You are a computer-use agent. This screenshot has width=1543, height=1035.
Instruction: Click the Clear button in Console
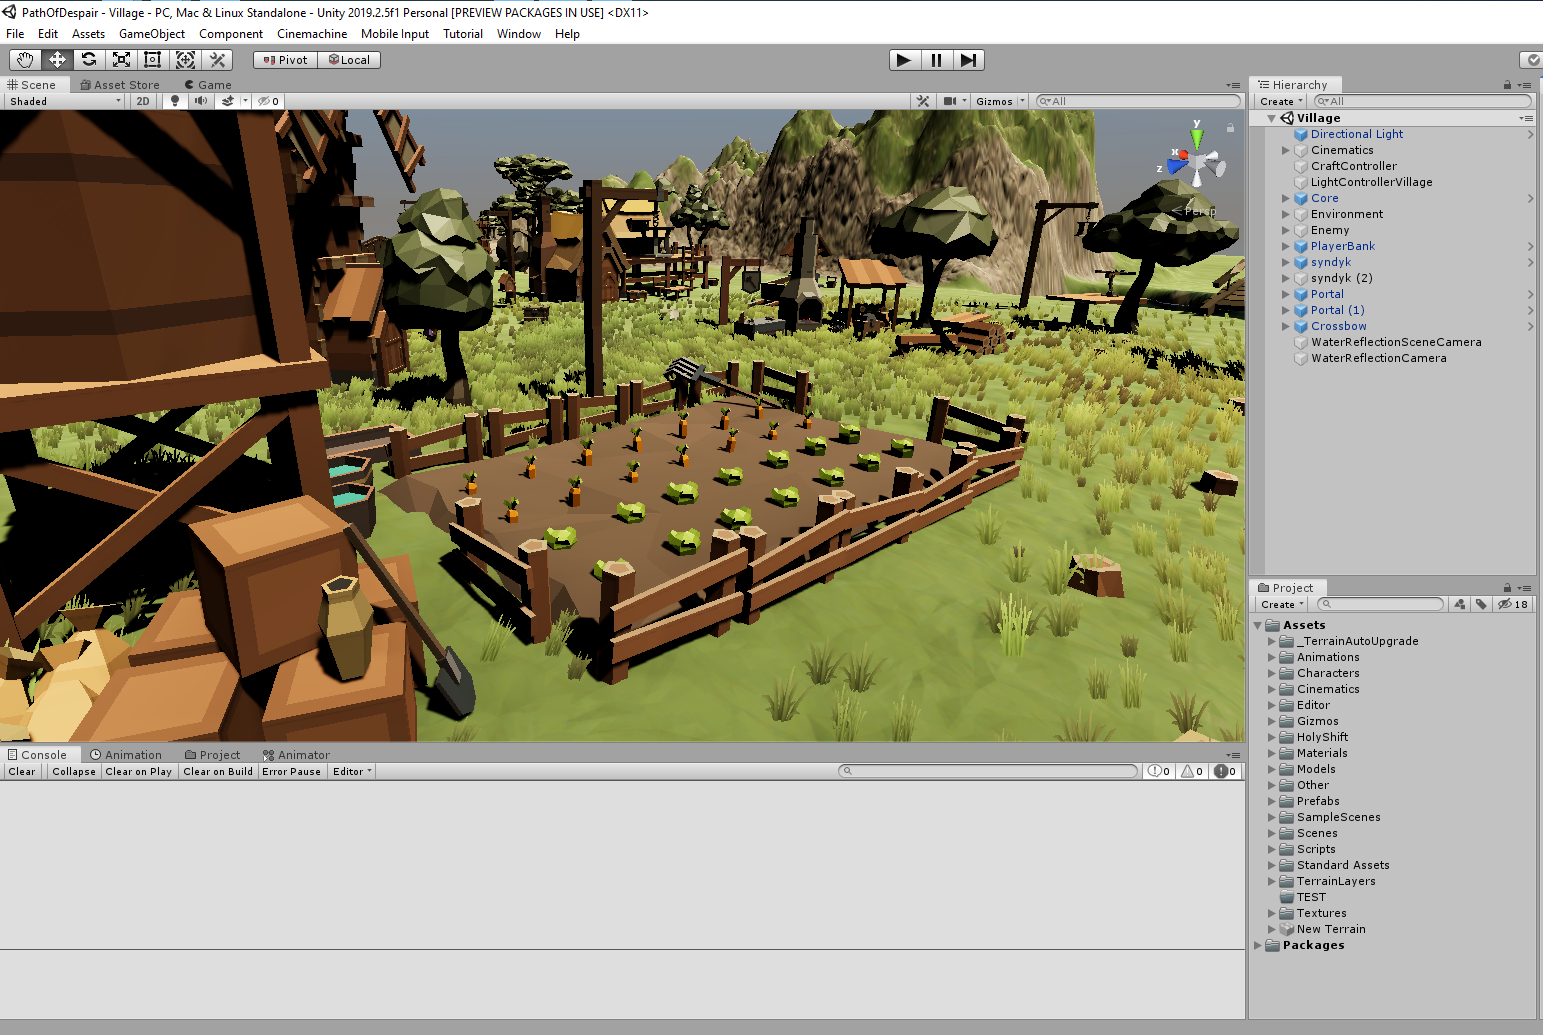pos(22,771)
